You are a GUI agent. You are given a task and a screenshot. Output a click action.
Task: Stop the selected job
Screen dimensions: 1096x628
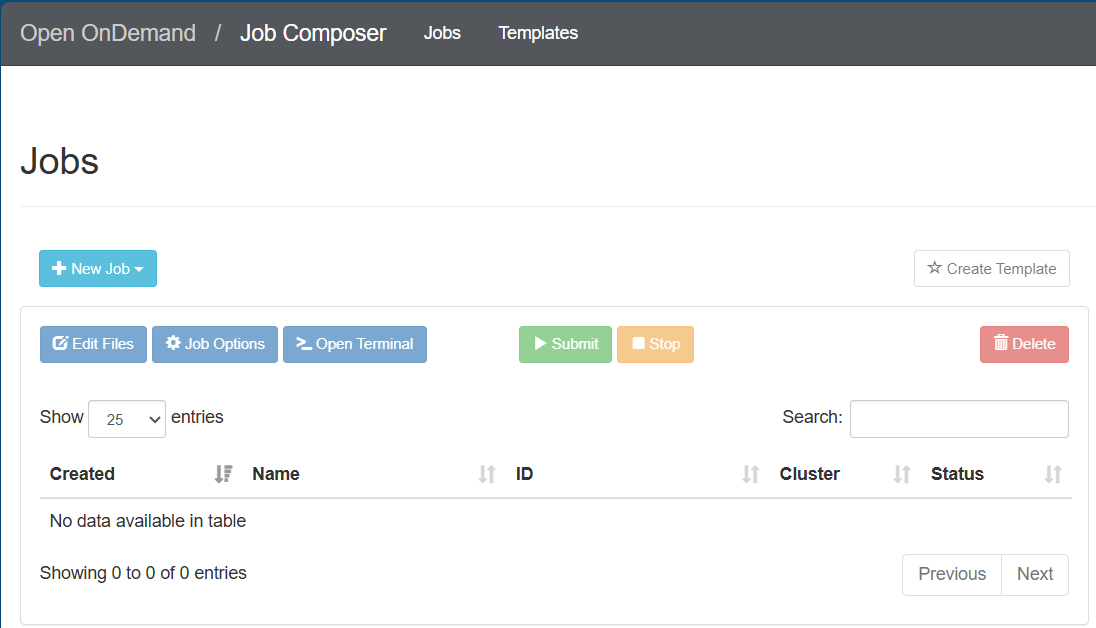point(655,344)
